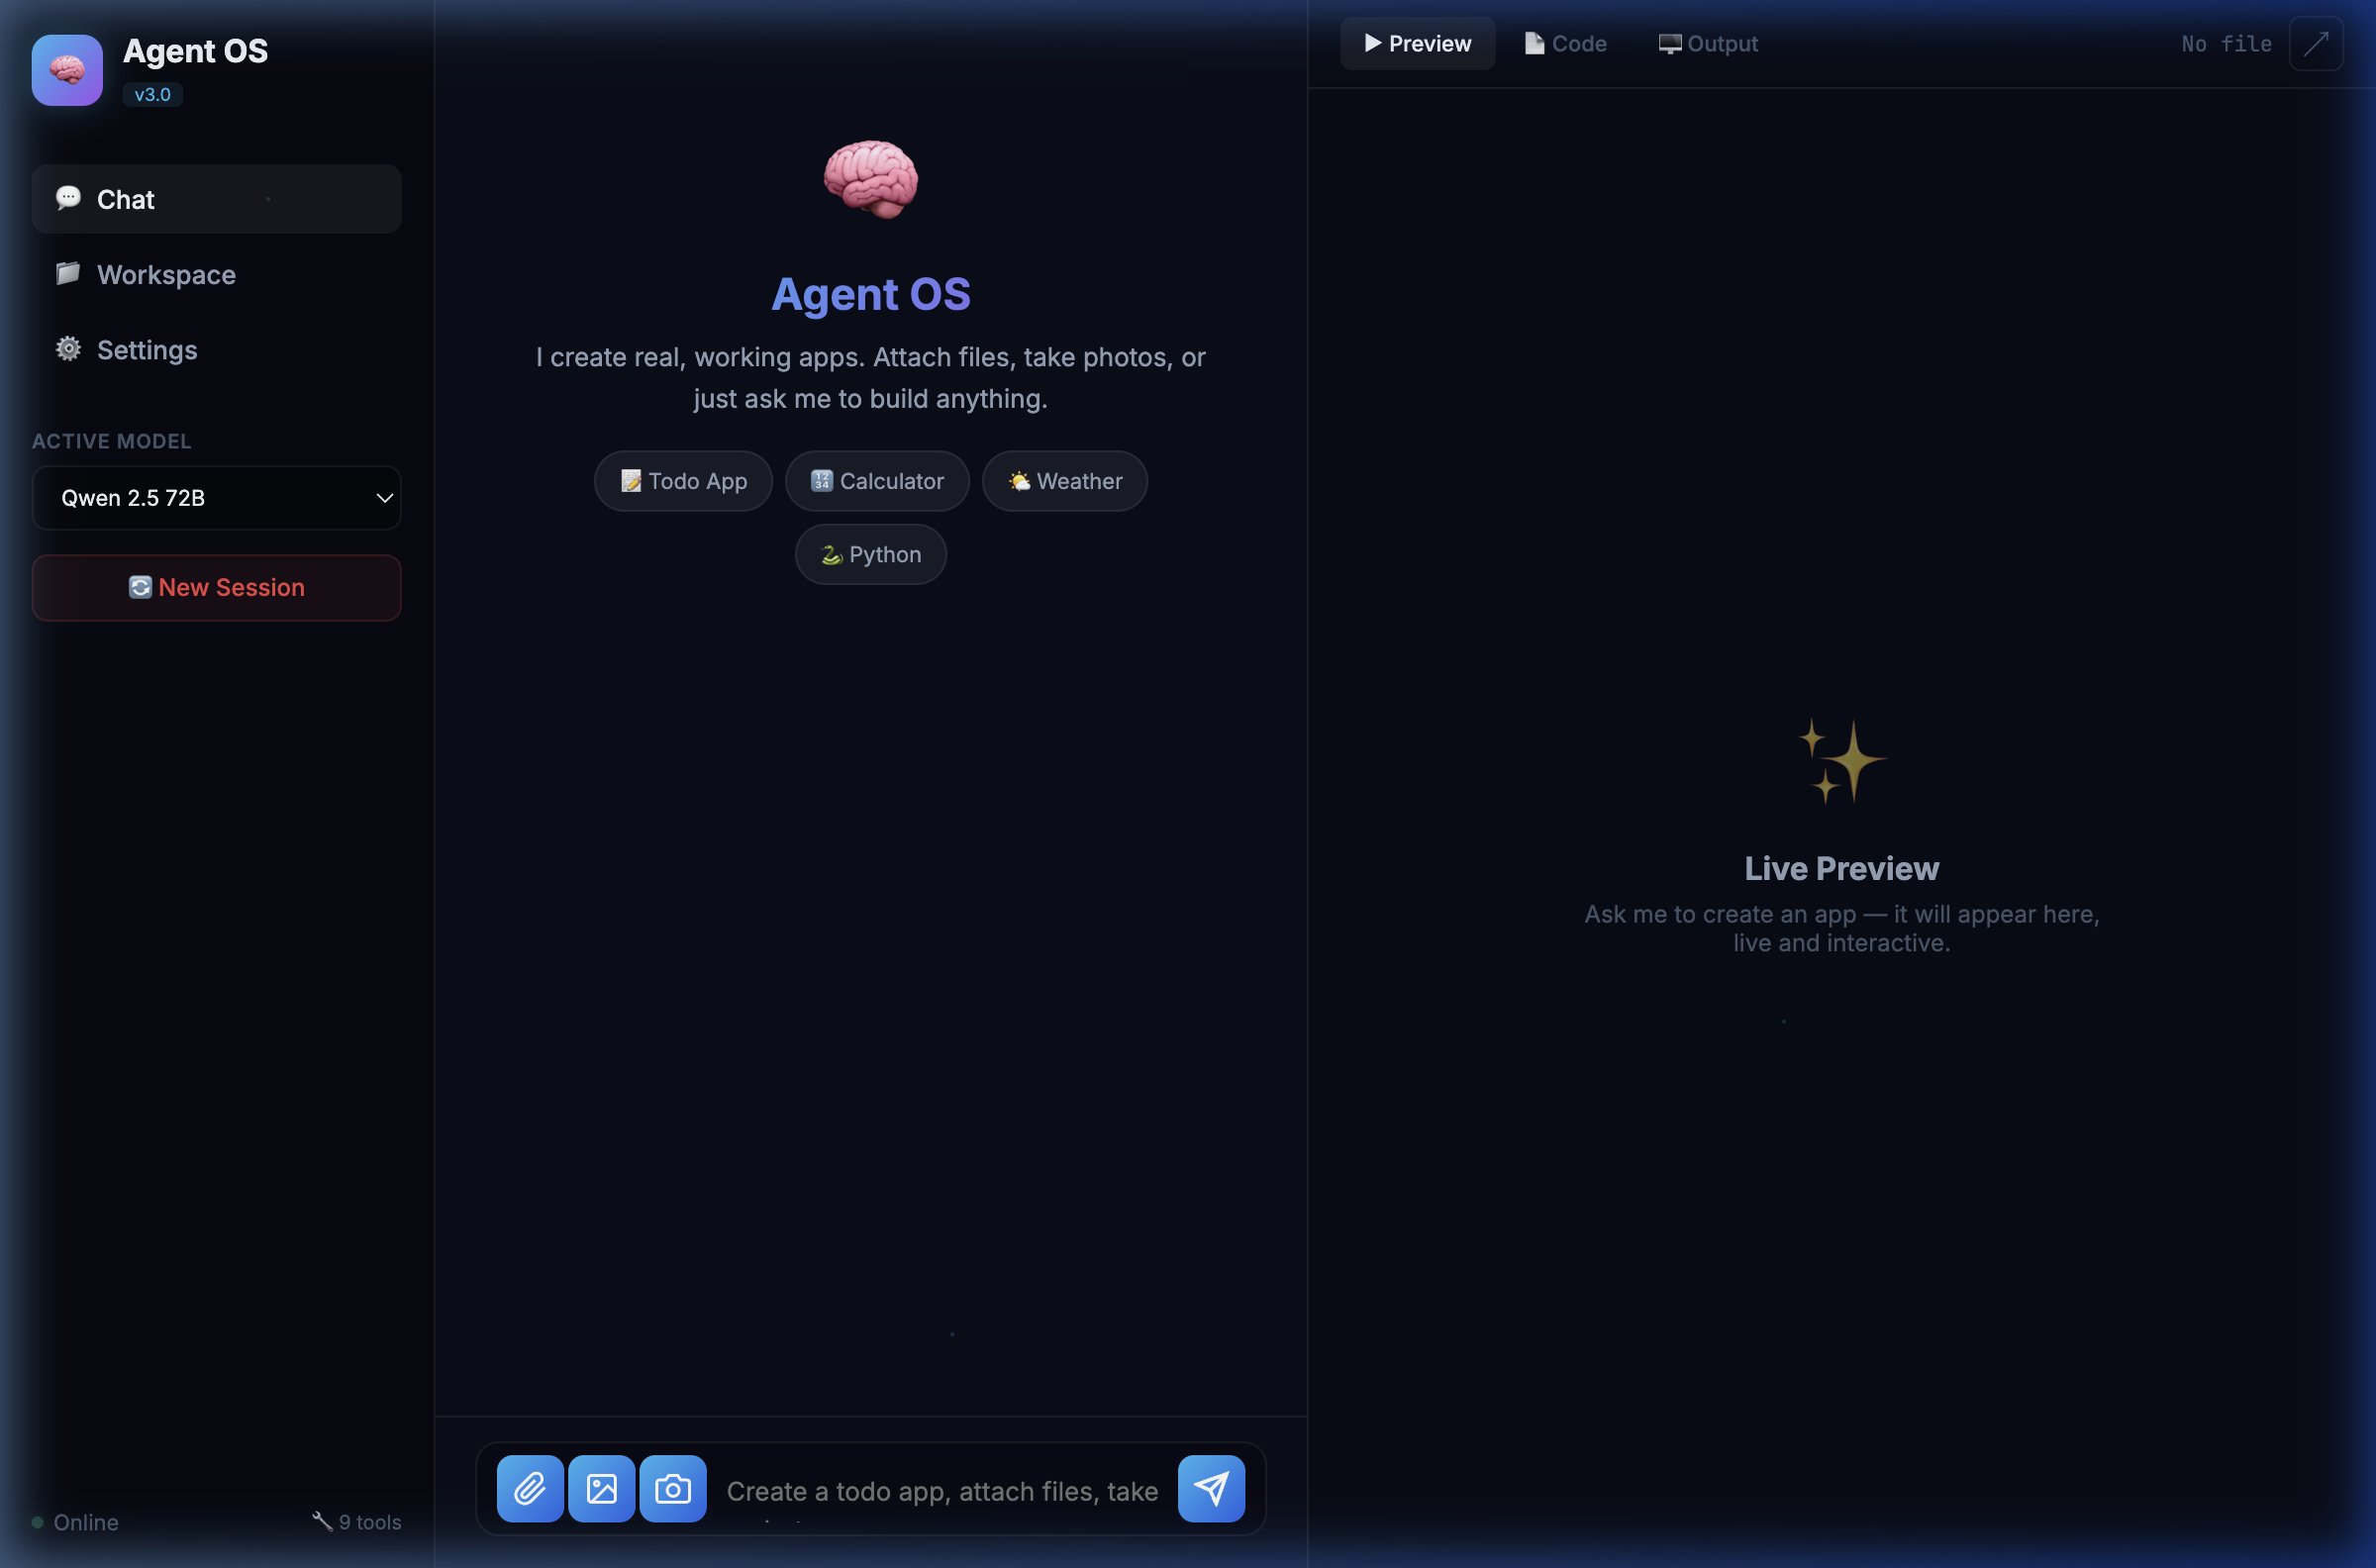Screen dimensions: 2376x1568
Task: Attach a file with the paperclip icon
Action: pyautogui.click(x=530, y=1488)
